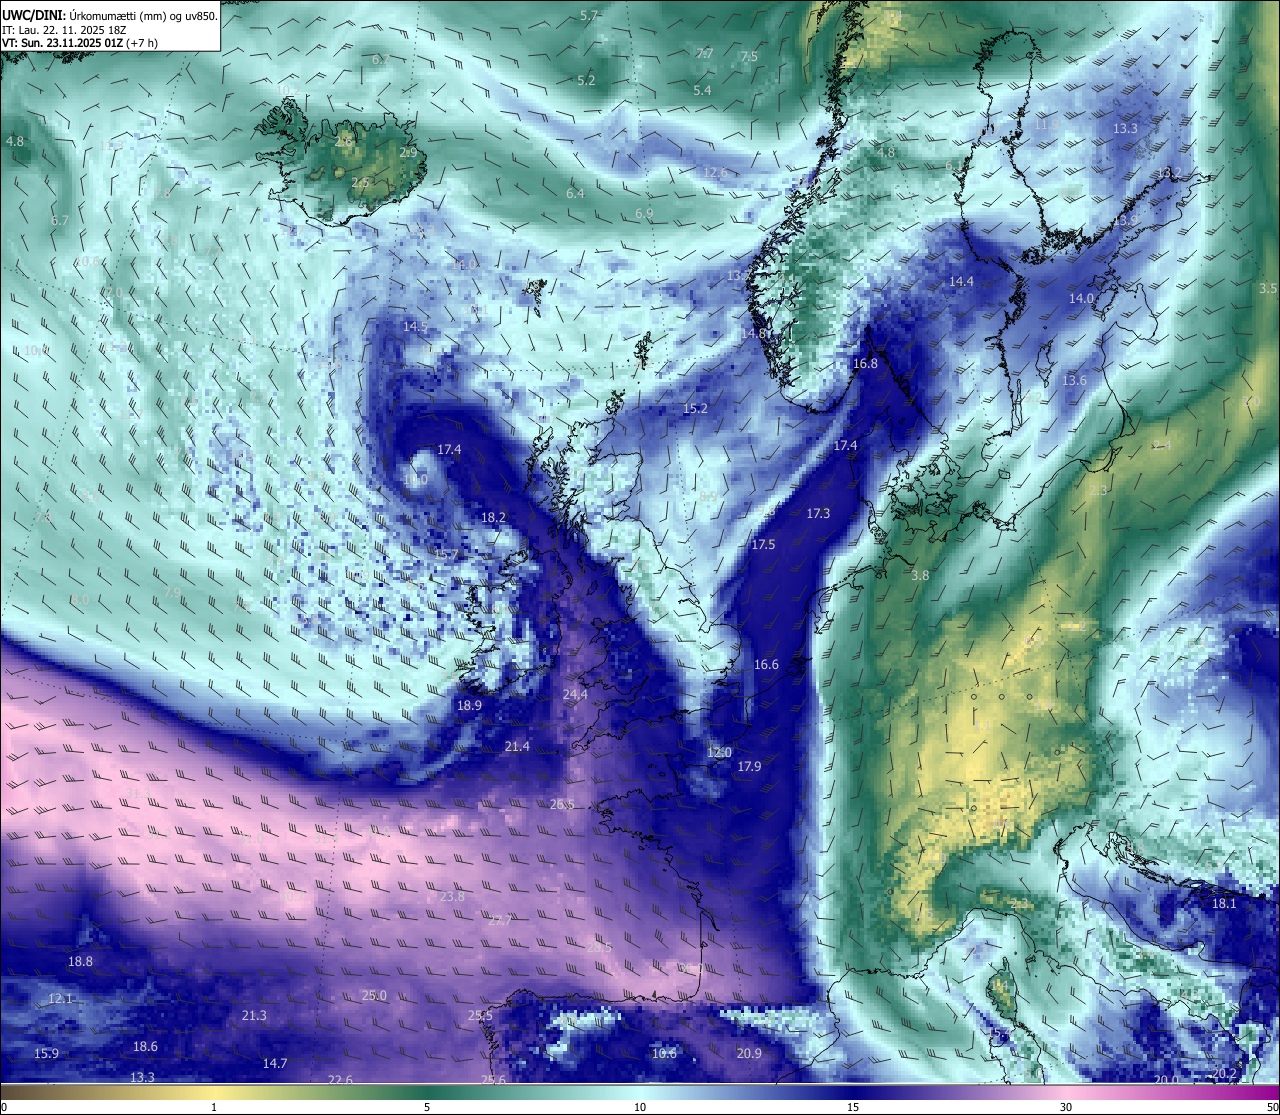Click the title 'UWC/DINI: Úrkomumætti (mm) og uv850.'
1280x1115 pixels.
[109, 16]
